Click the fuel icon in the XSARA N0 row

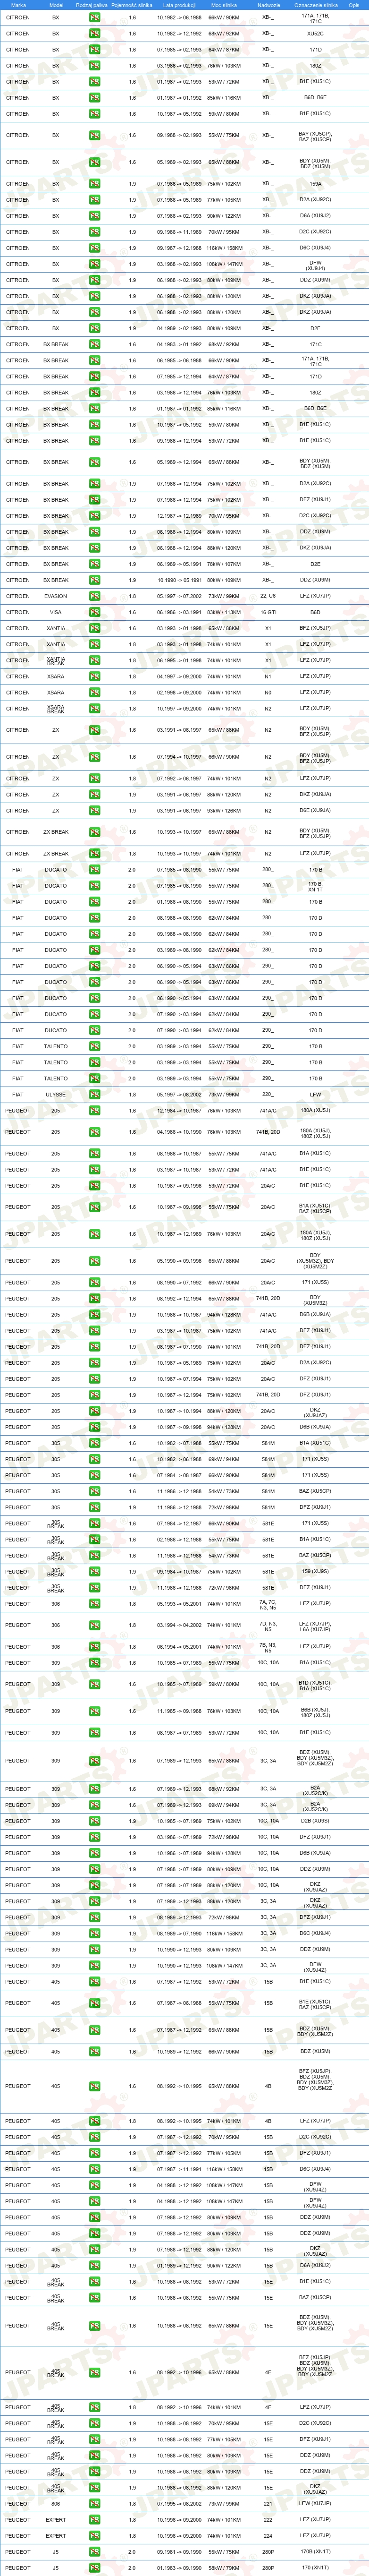click(94, 692)
